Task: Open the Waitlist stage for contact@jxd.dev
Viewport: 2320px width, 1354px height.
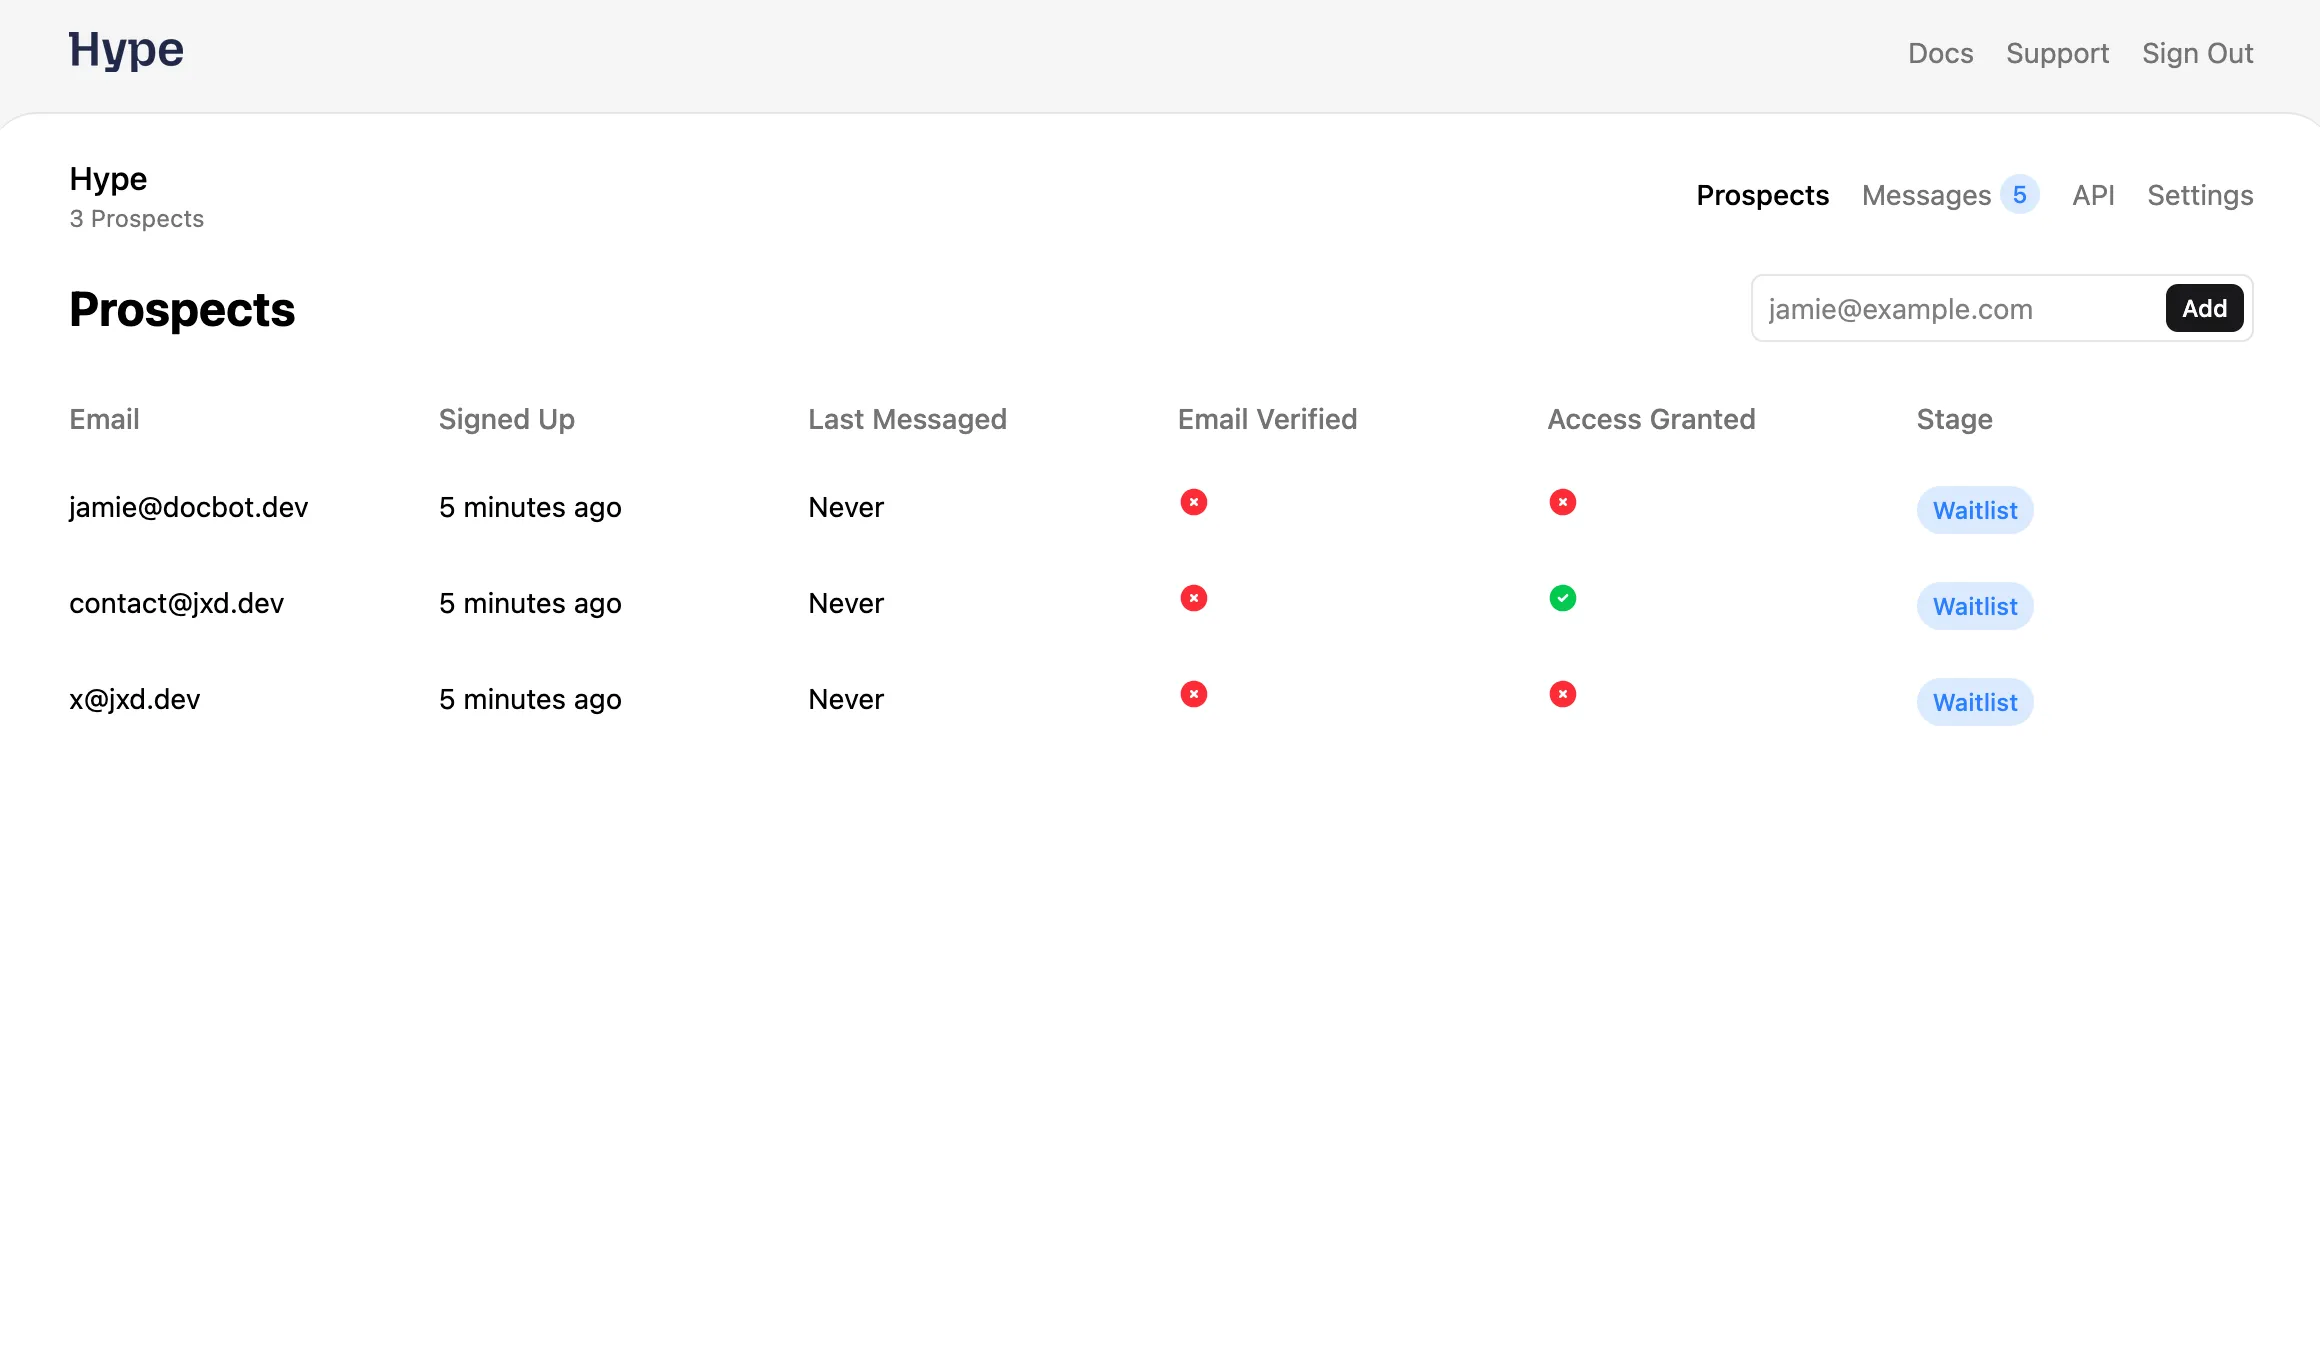Action: click(1974, 606)
